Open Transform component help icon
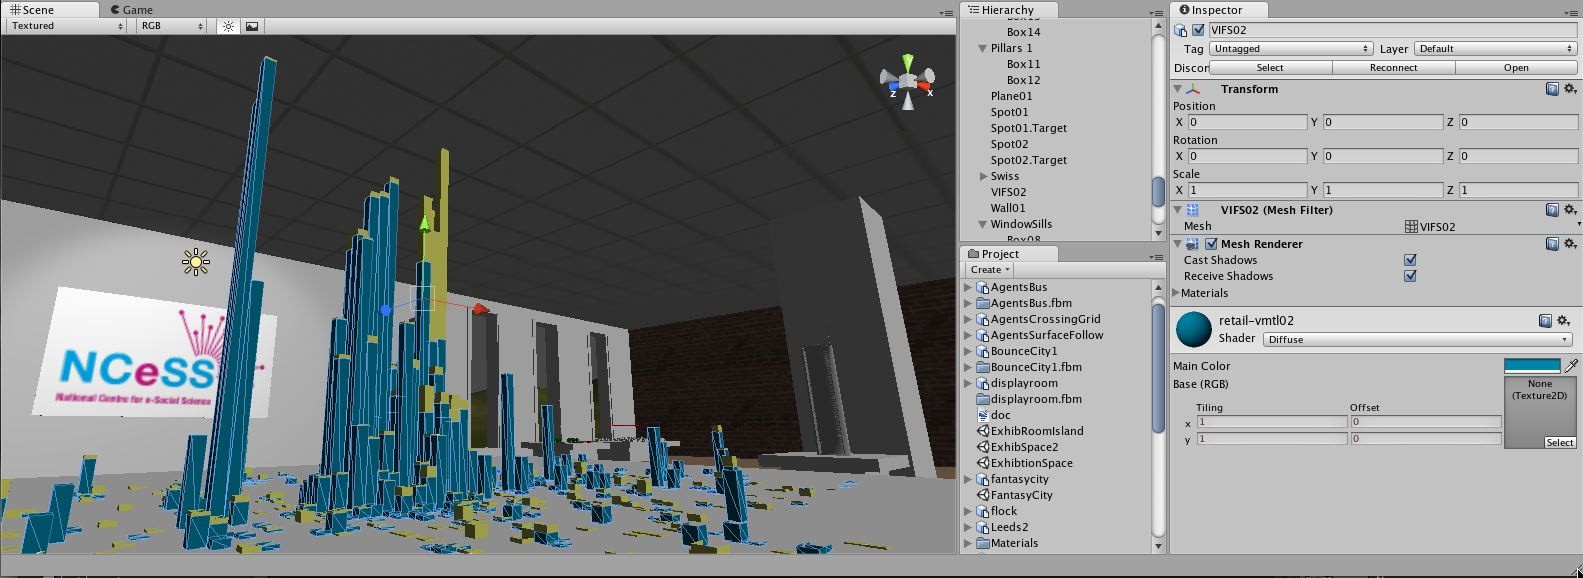 [1552, 89]
